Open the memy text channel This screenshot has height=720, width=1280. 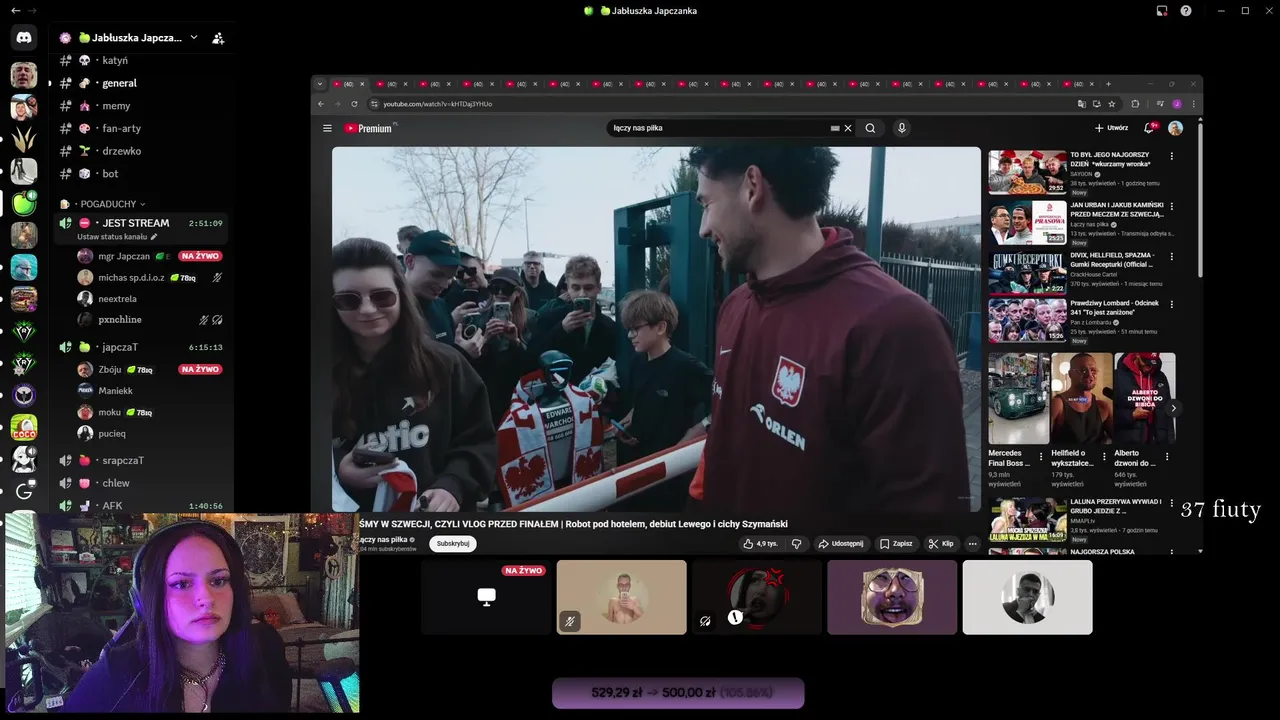(x=141, y=106)
